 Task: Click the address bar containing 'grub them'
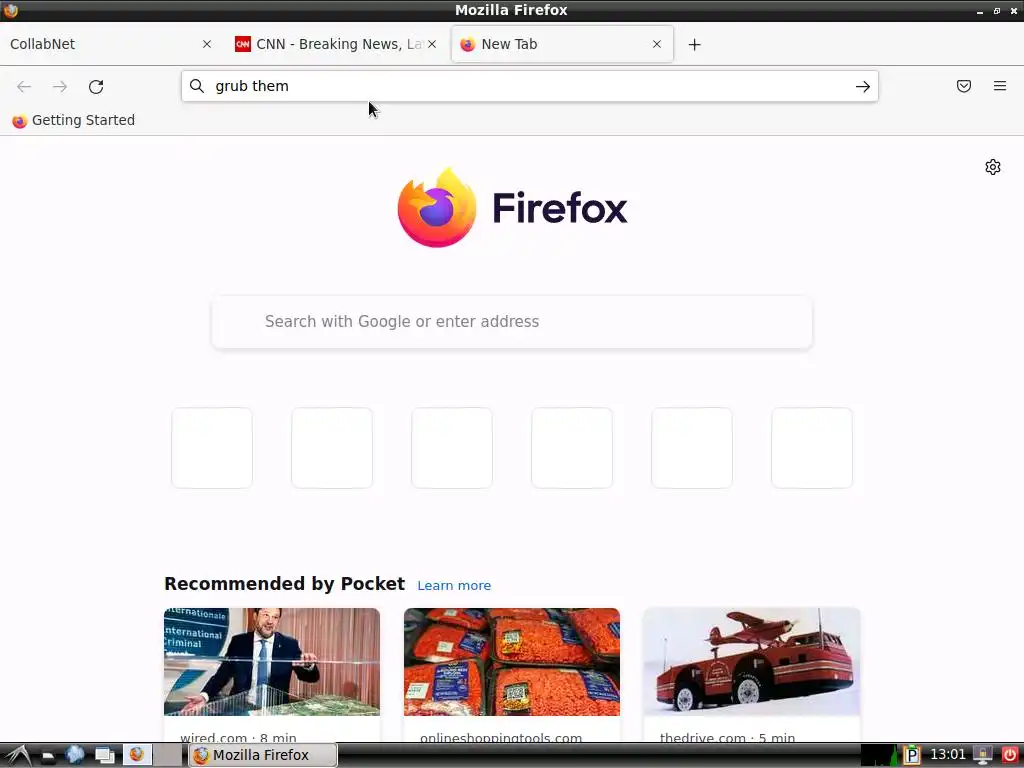[x=530, y=86]
